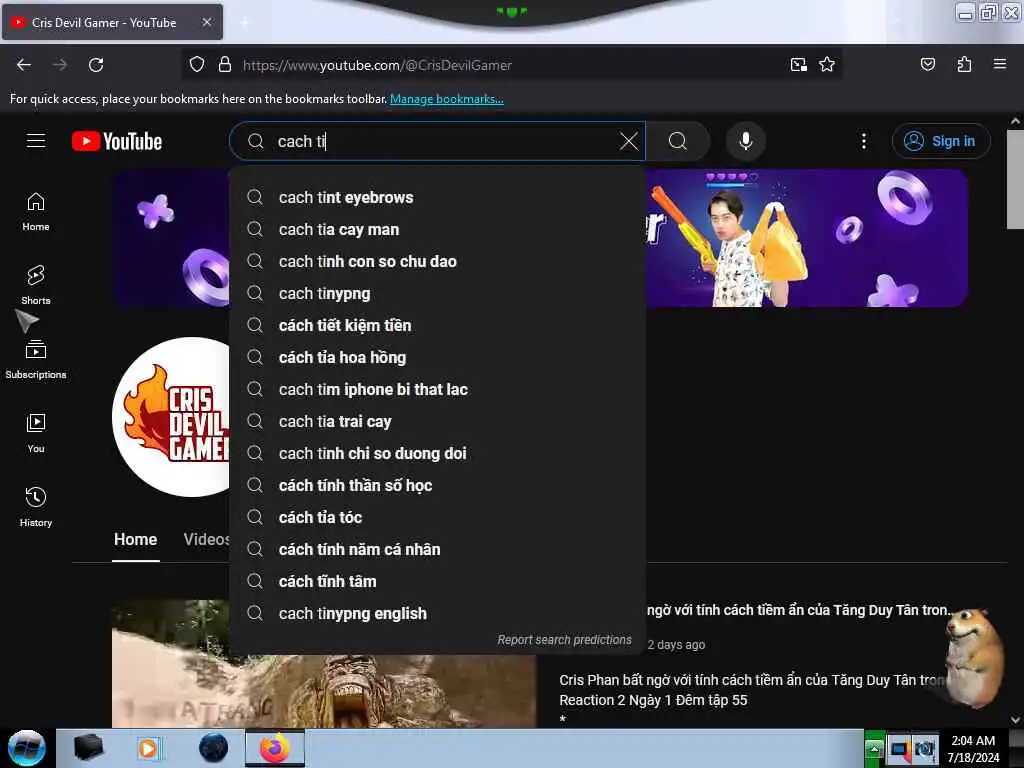Open History in the YouTube sidebar

pyautogui.click(x=36, y=507)
